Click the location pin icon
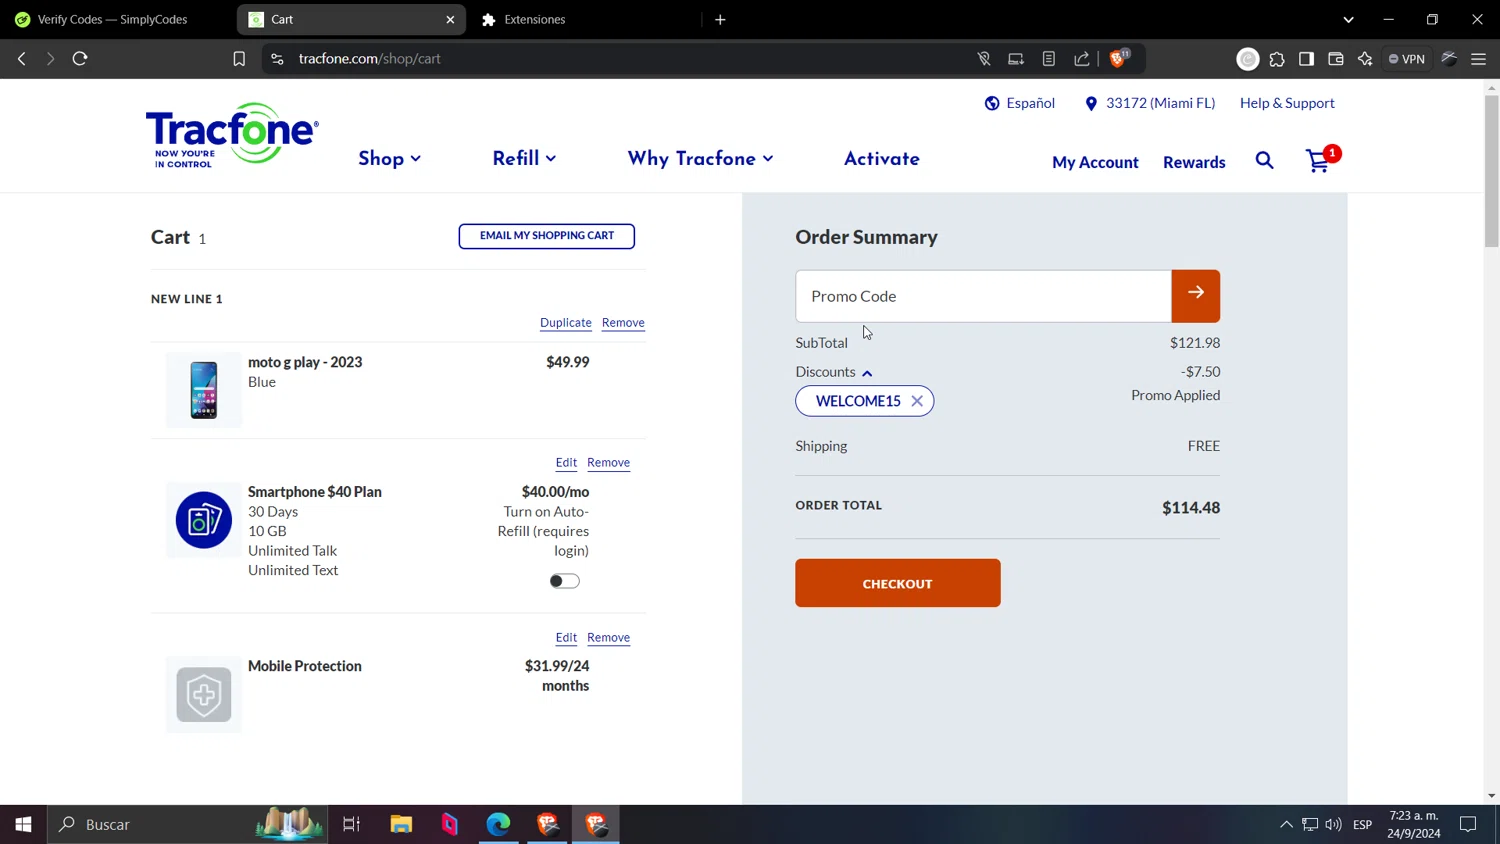The height and width of the screenshot is (844, 1500). click(x=1091, y=103)
